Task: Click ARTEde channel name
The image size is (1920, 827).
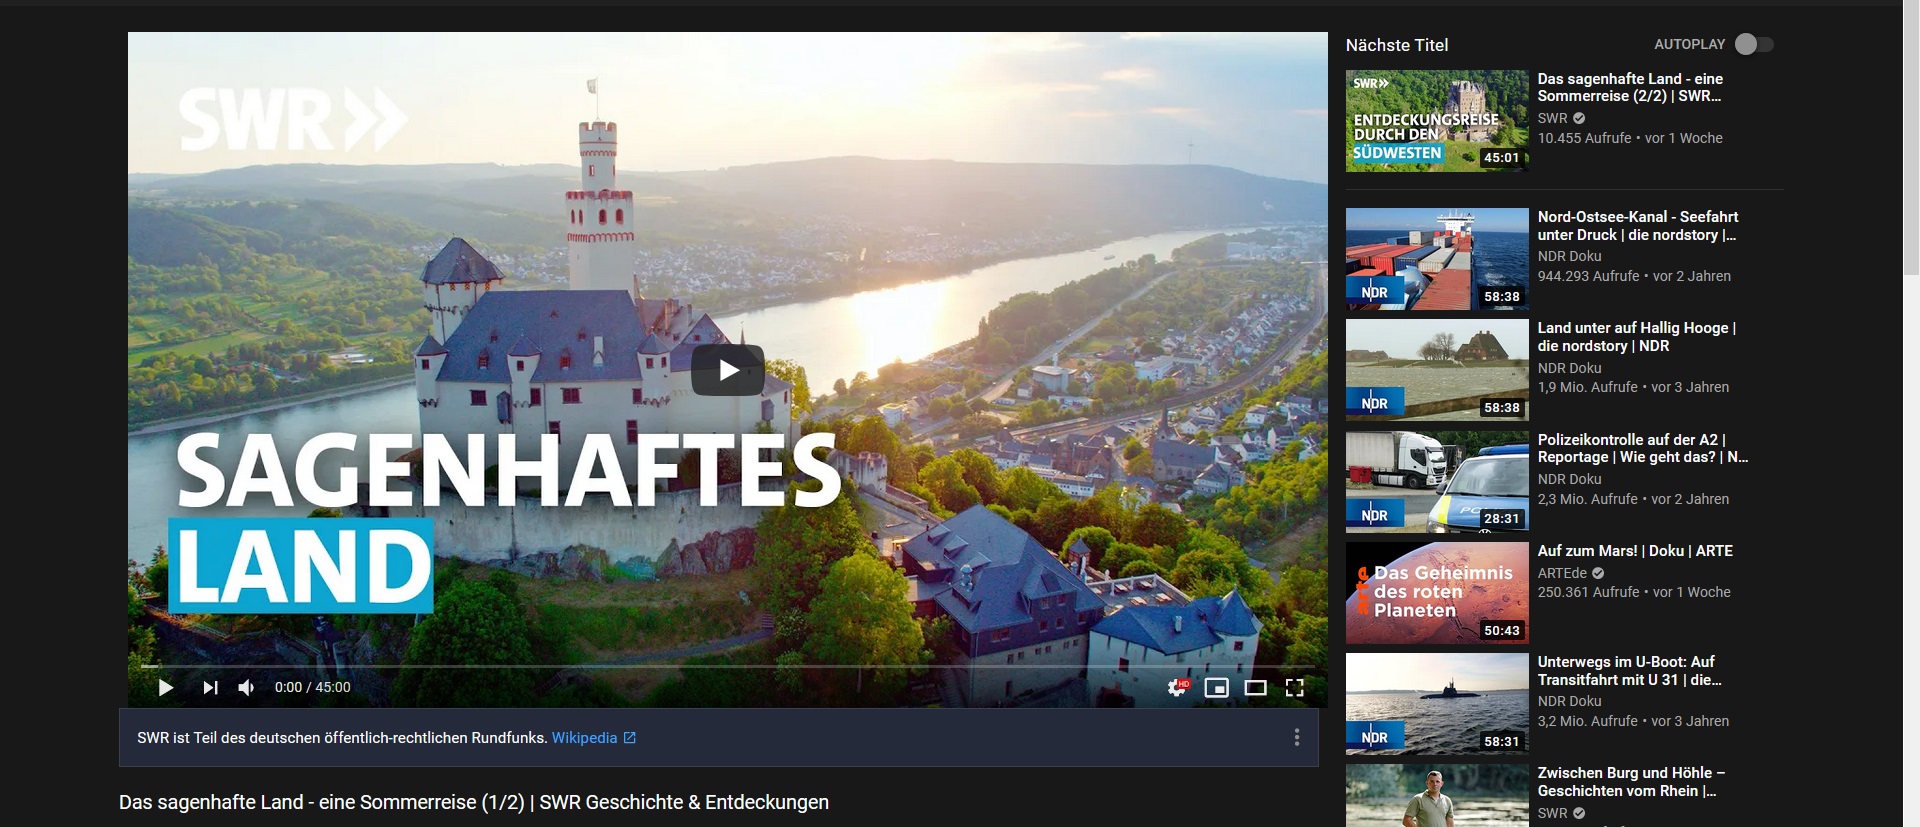Action: click(1562, 573)
